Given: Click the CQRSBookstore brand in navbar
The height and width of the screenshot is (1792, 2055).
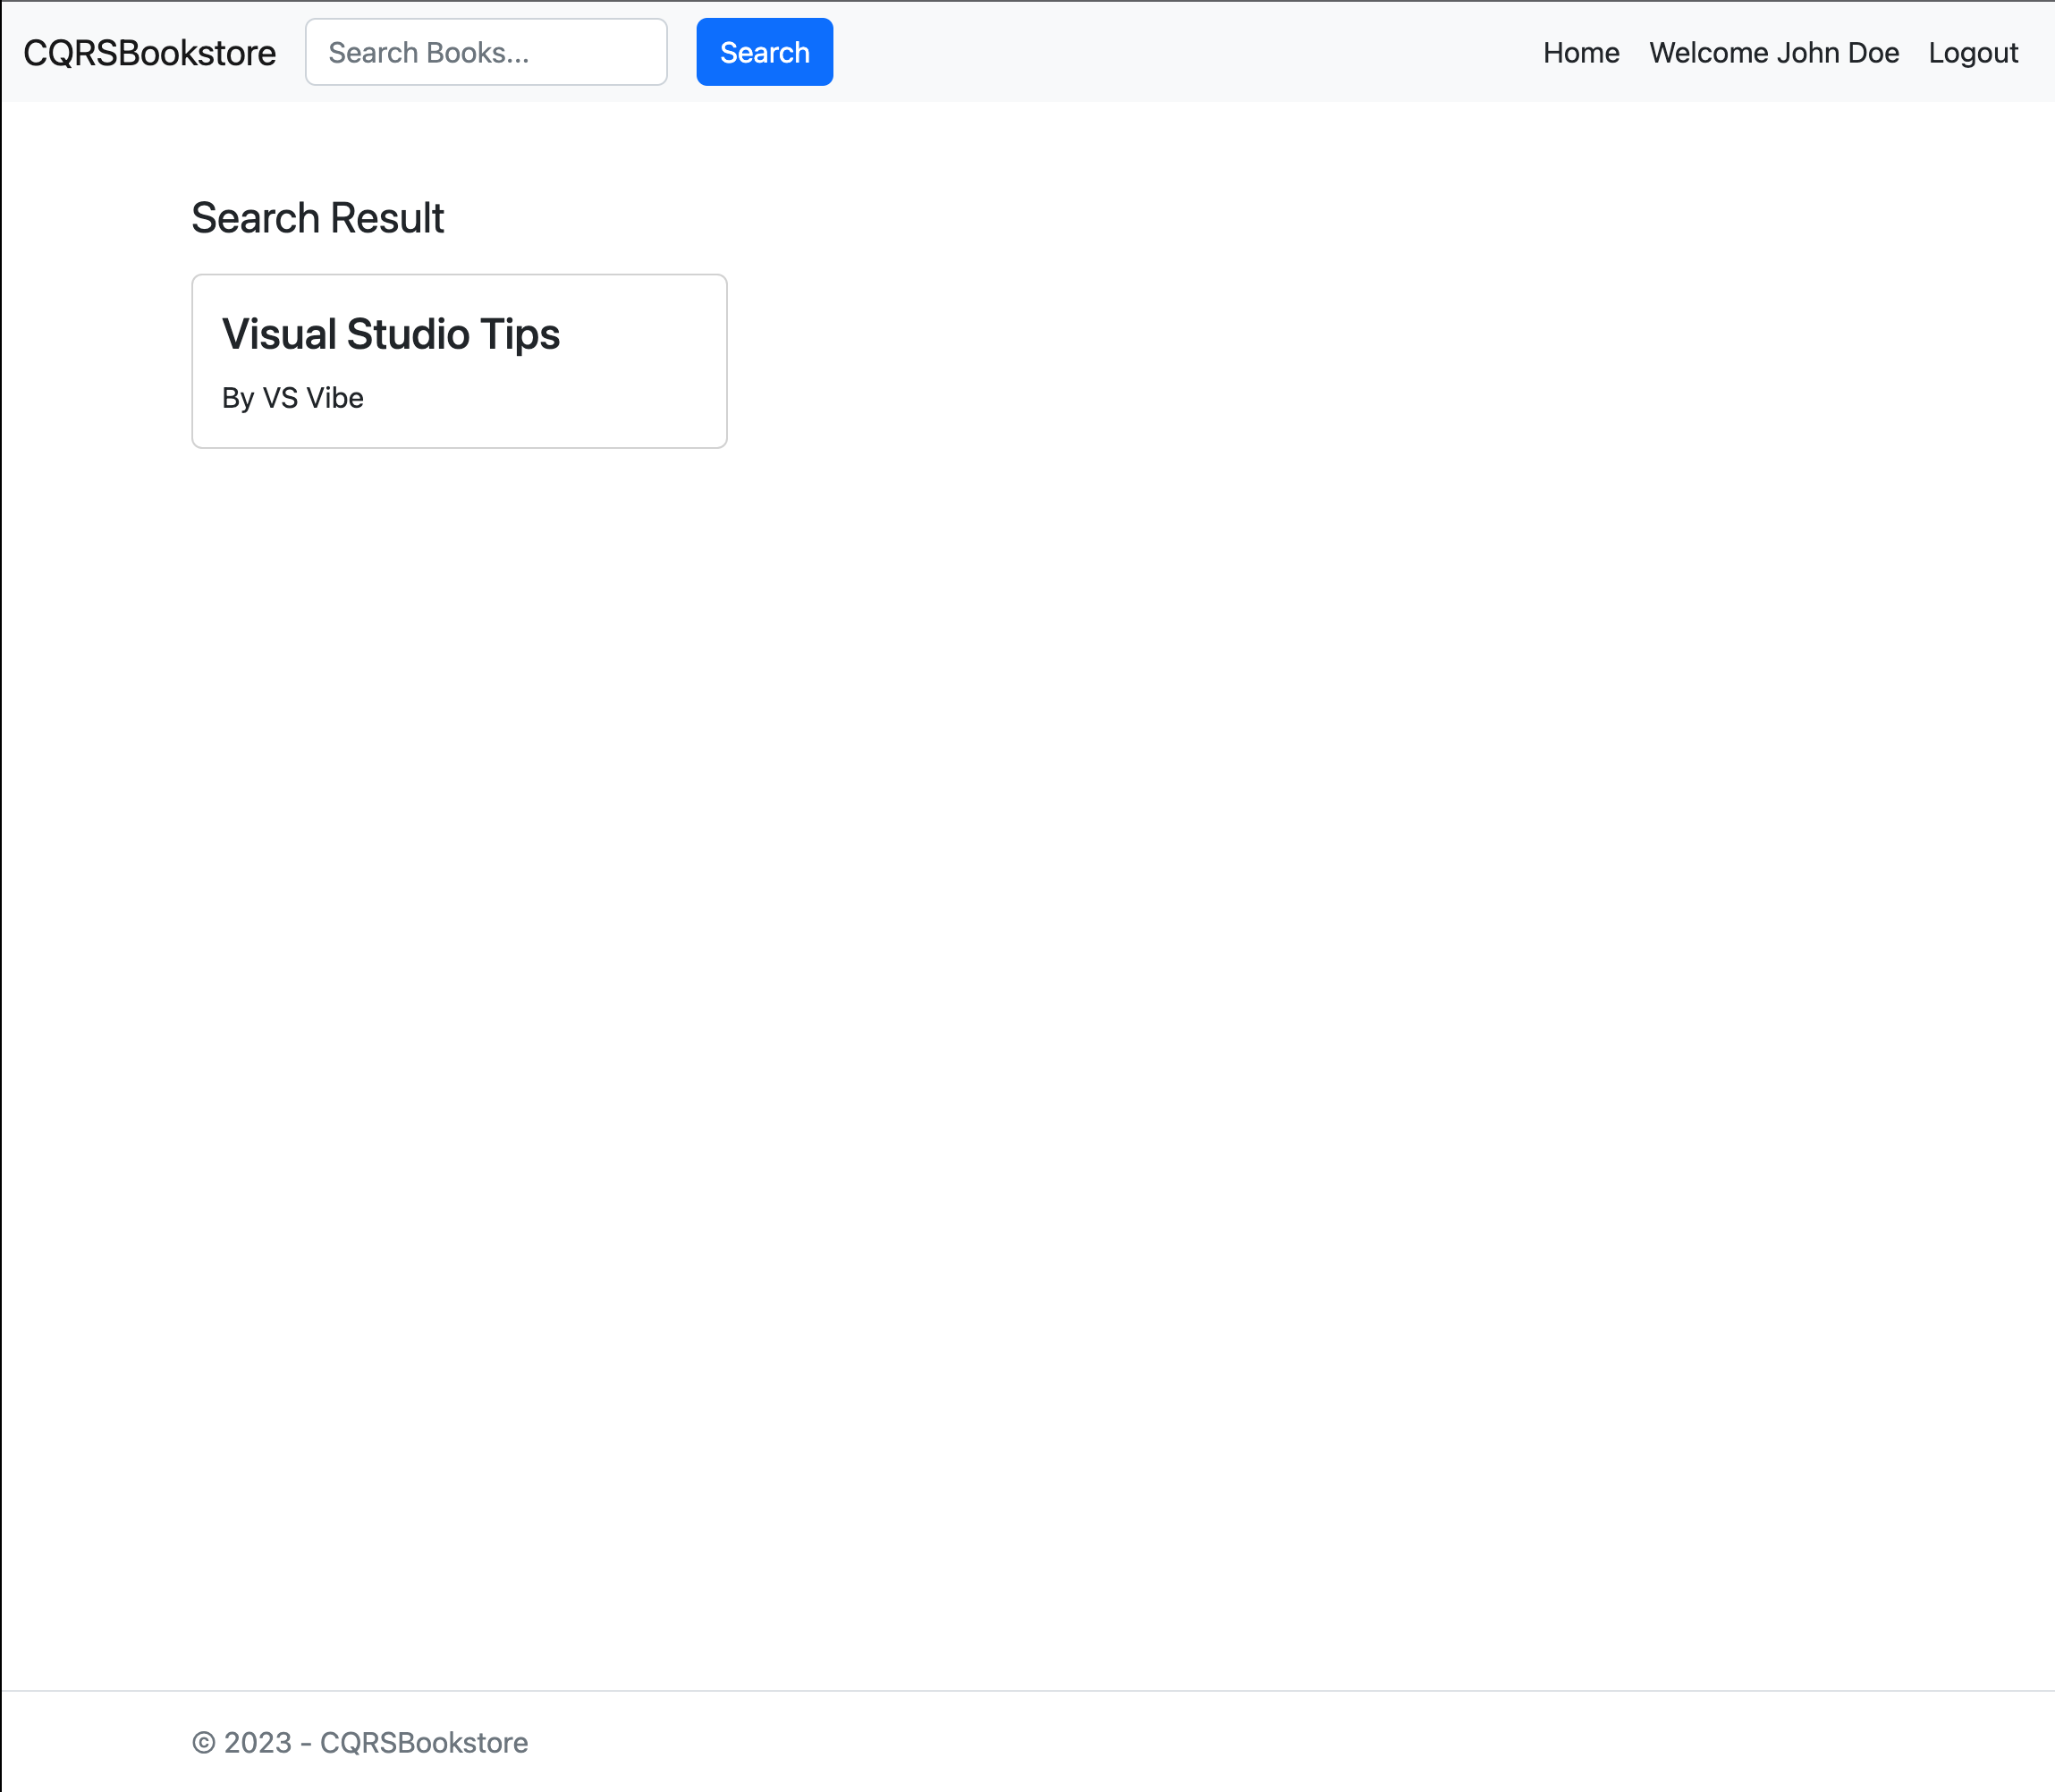Looking at the screenshot, I should pos(149,53).
